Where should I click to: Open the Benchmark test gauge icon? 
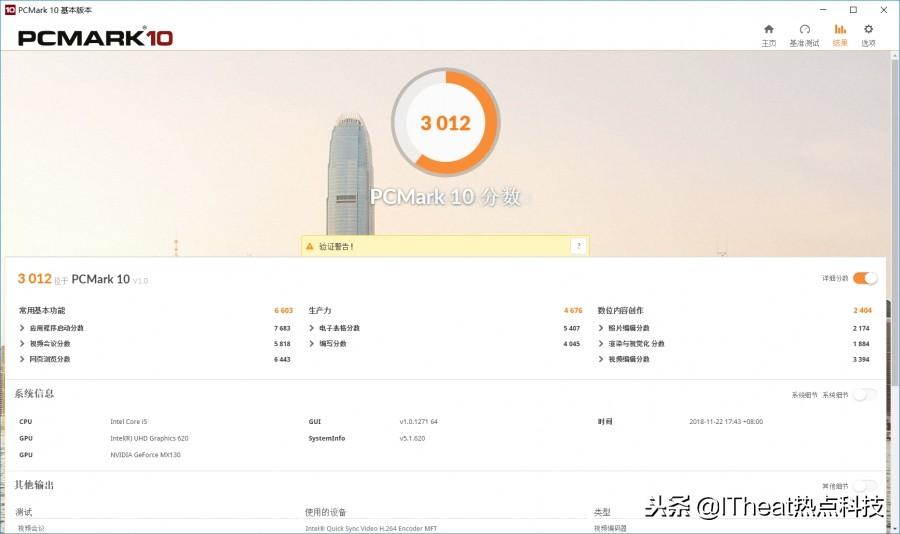804,29
